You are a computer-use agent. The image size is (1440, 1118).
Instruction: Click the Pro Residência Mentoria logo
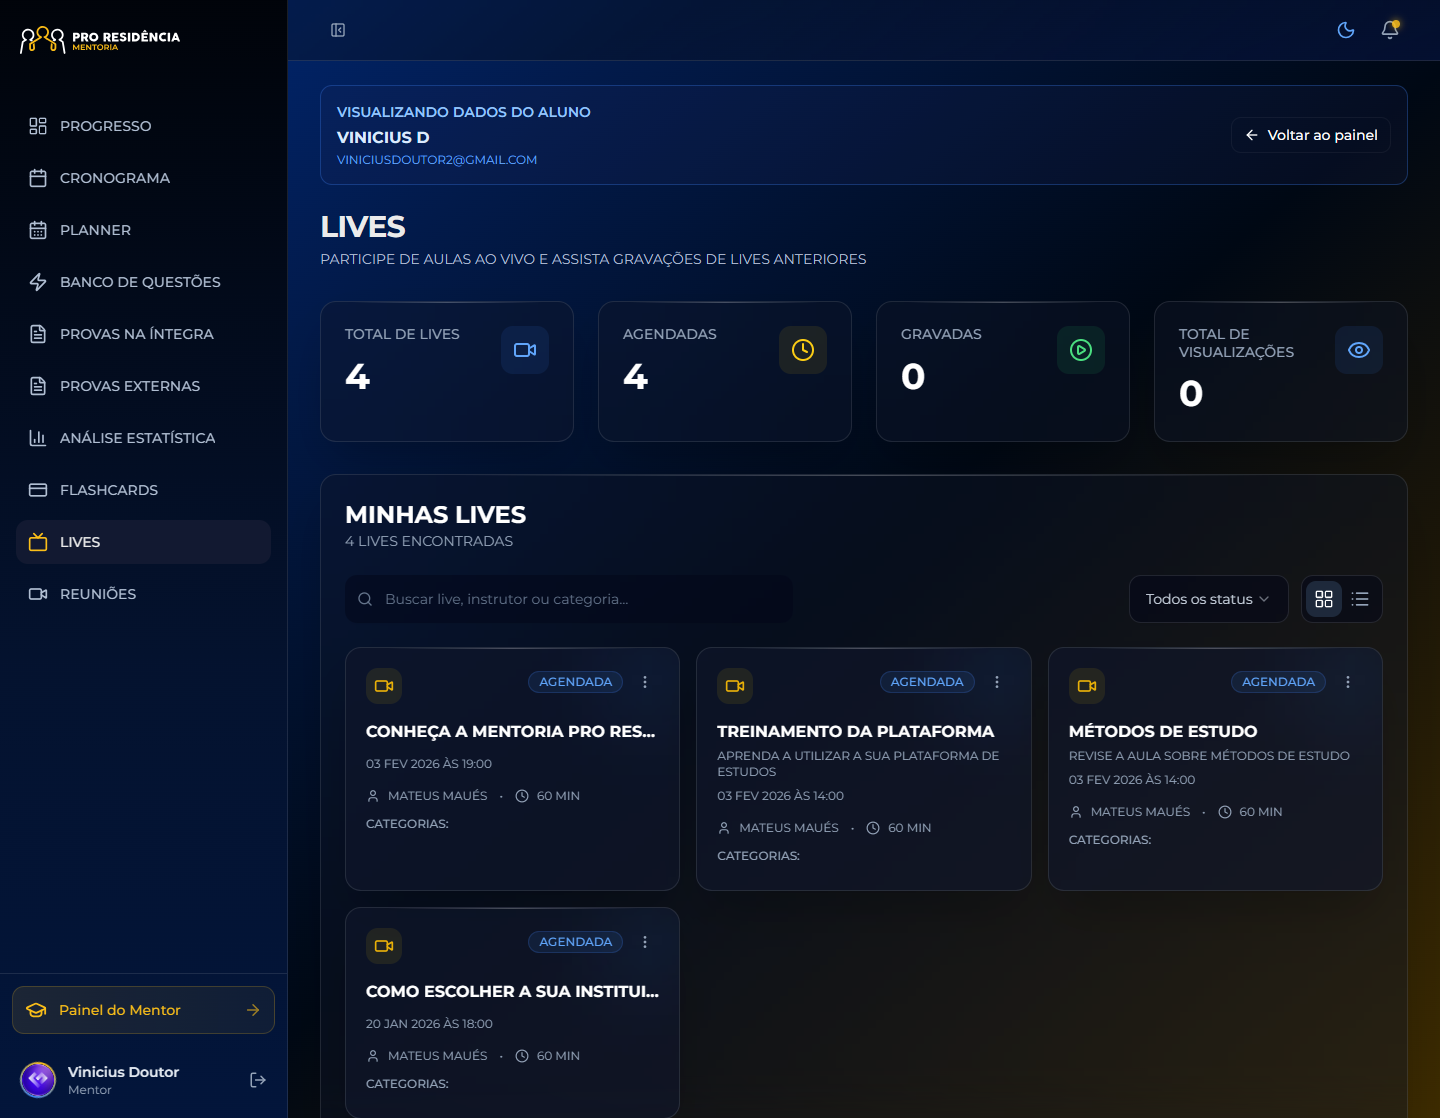100,40
